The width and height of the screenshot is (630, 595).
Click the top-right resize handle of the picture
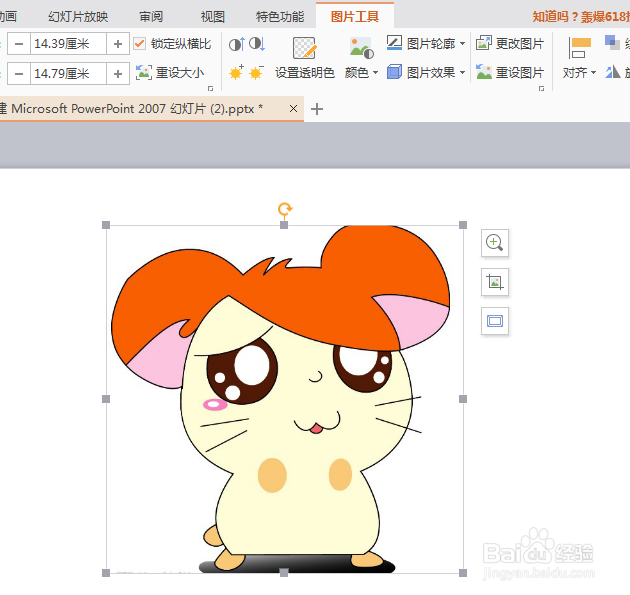(463, 225)
